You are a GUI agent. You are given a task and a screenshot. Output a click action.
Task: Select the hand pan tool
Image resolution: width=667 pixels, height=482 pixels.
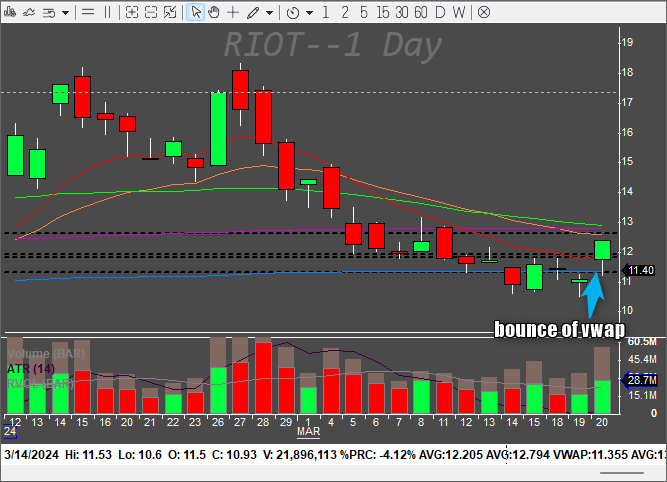coord(214,12)
